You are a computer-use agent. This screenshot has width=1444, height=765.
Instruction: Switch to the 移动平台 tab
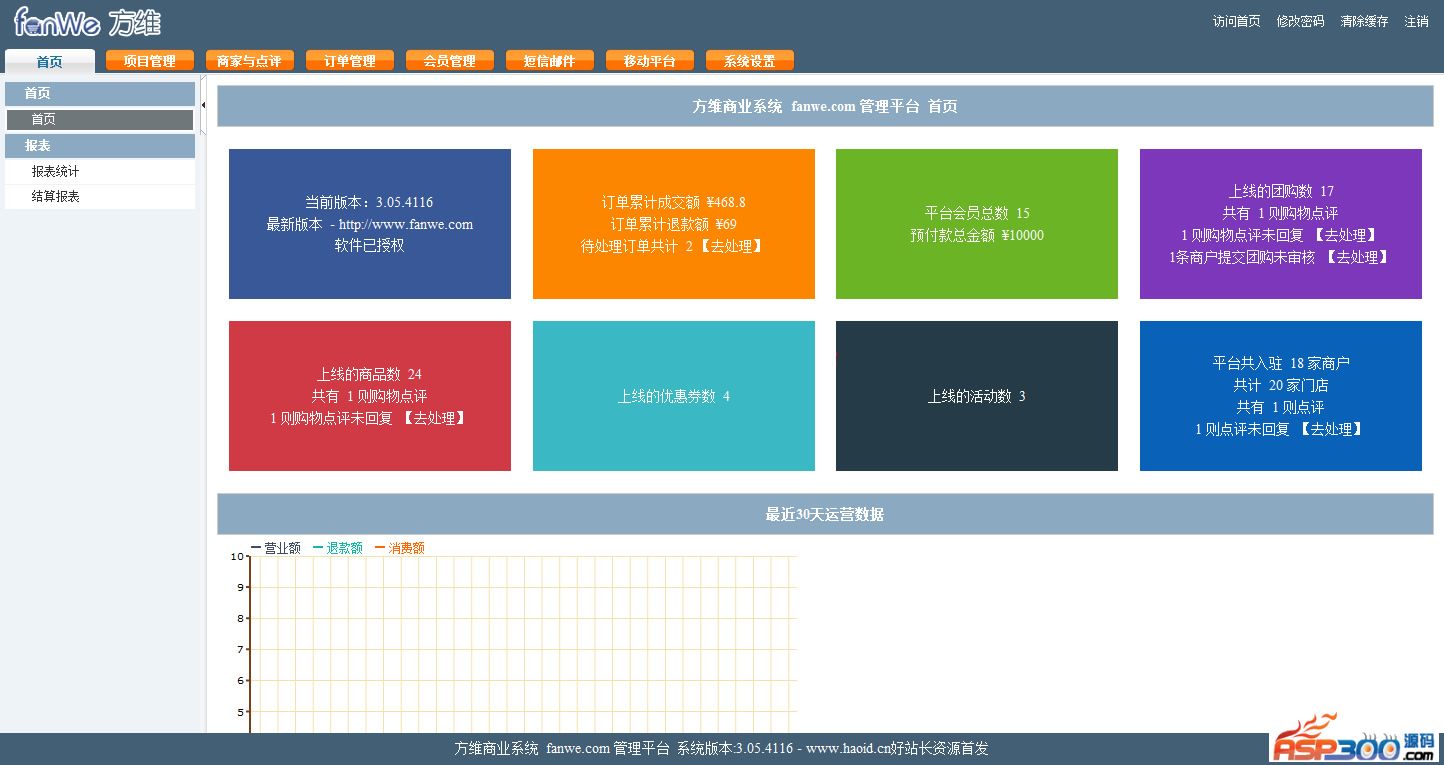pyautogui.click(x=650, y=61)
